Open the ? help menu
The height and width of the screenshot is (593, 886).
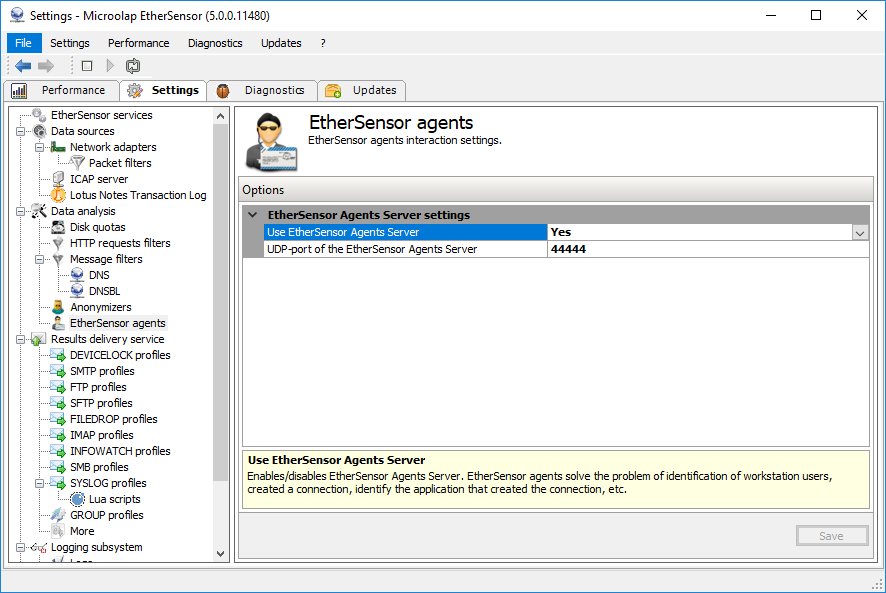tap(323, 43)
